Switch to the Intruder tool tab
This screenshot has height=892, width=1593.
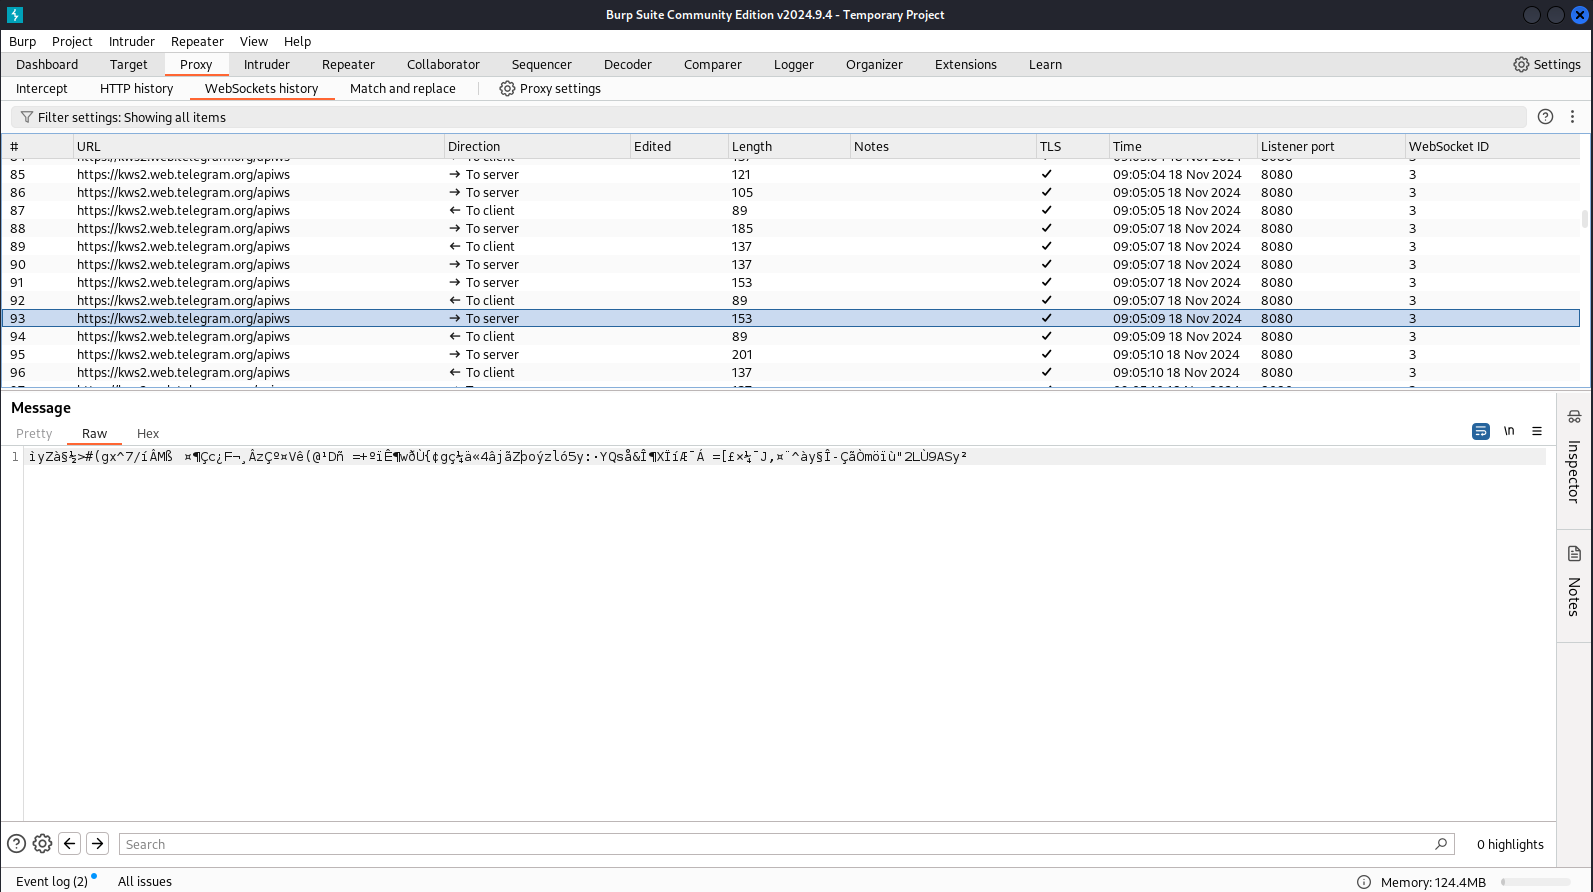point(267,64)
